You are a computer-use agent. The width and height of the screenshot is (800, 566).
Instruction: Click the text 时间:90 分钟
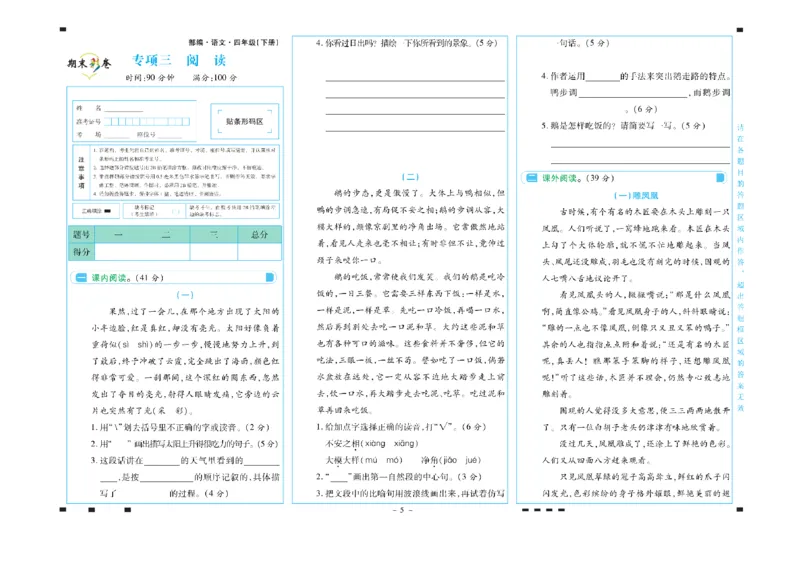[150, 78]
